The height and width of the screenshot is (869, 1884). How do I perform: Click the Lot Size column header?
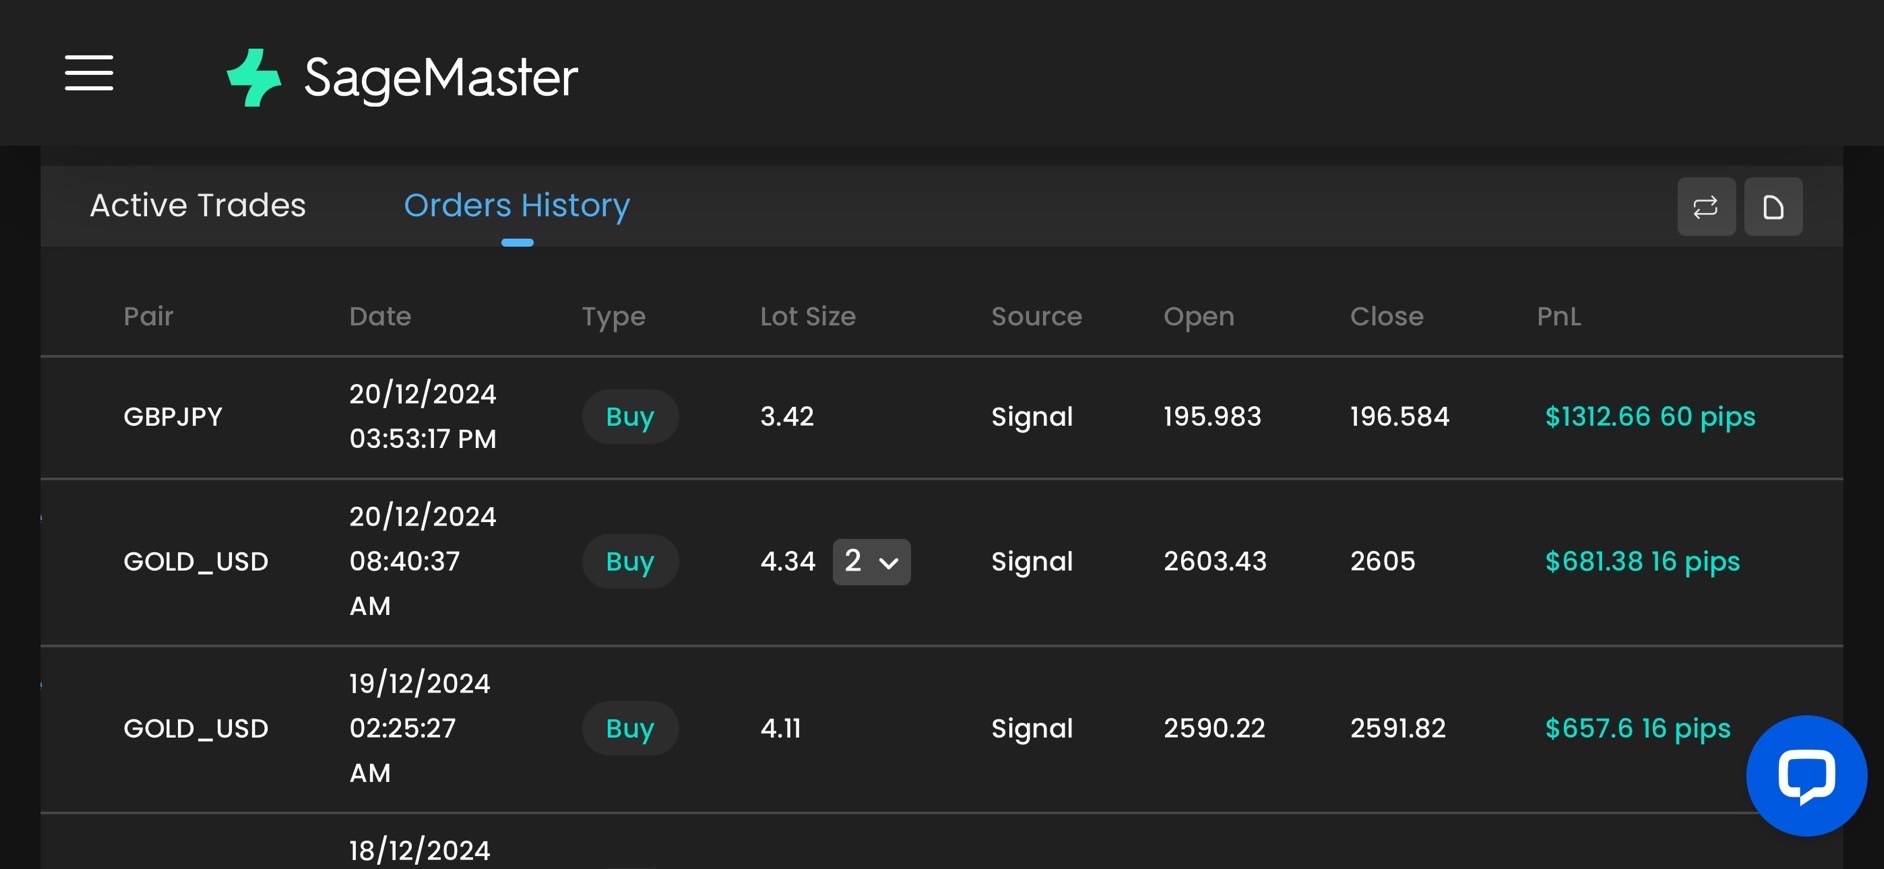807,317
